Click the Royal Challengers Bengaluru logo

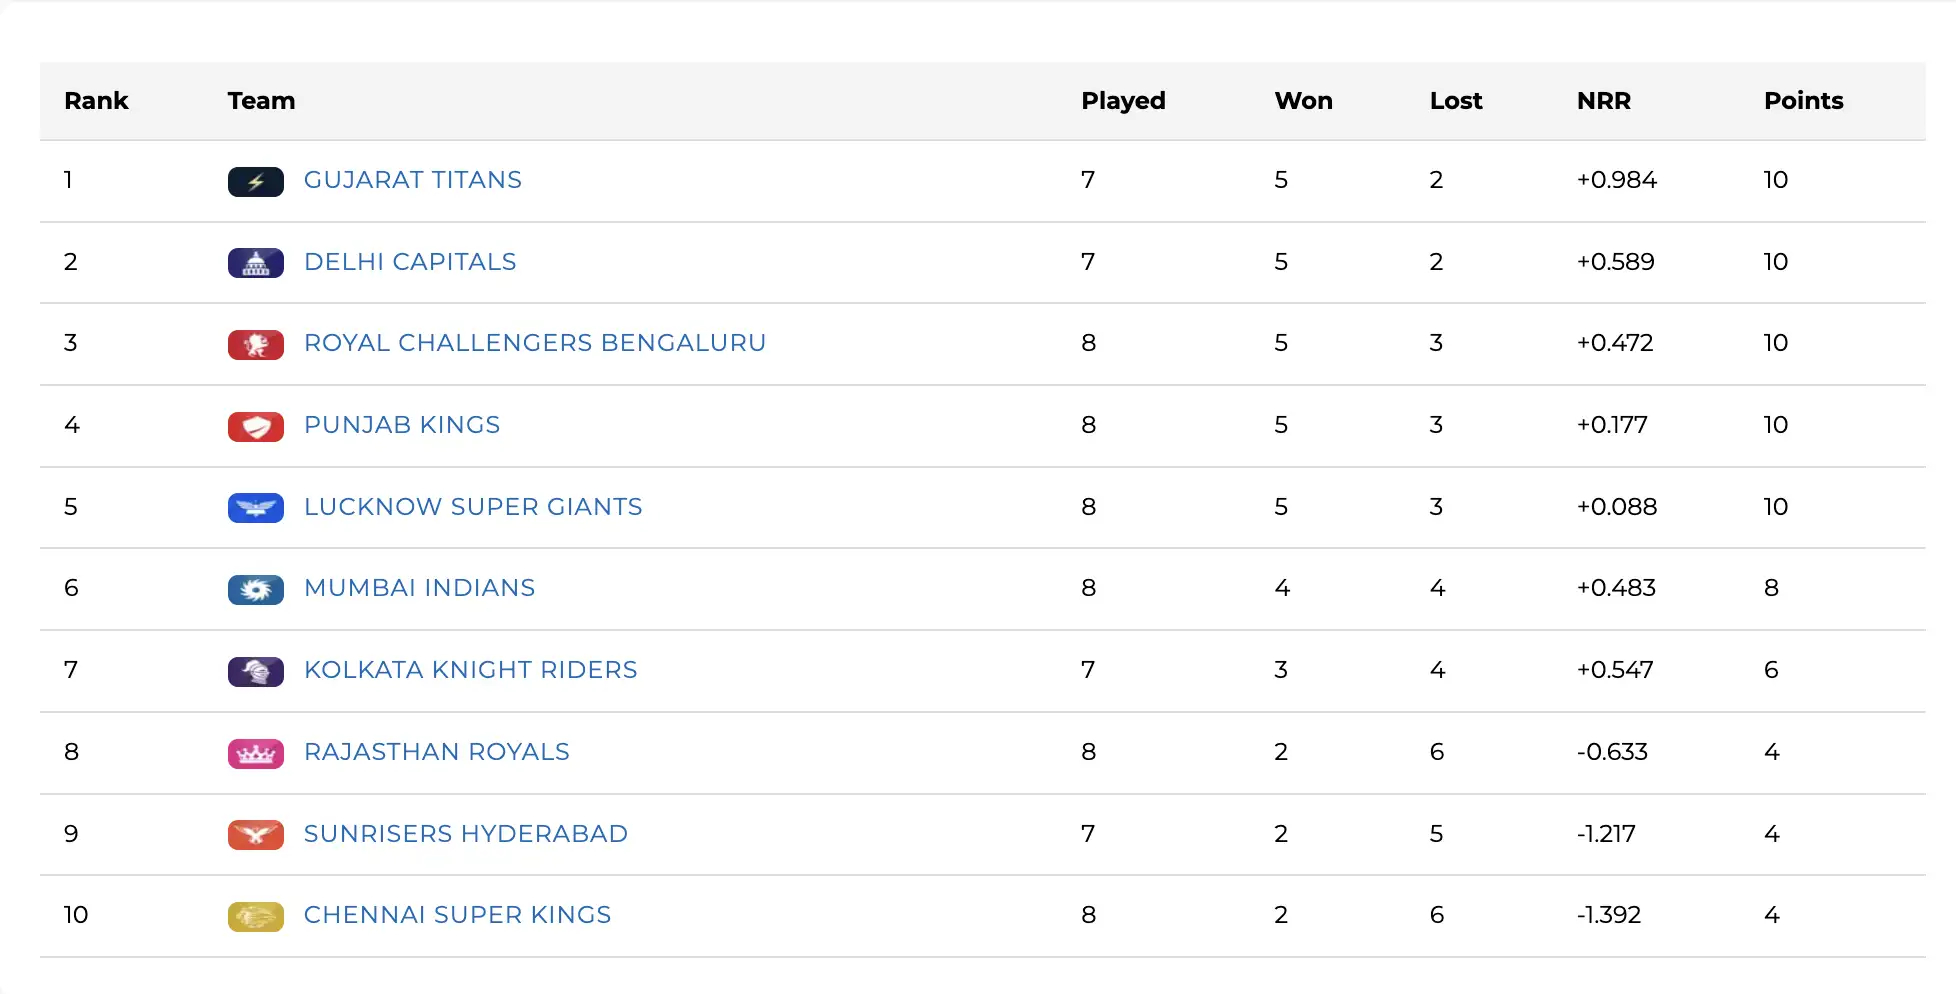(256, 344)
